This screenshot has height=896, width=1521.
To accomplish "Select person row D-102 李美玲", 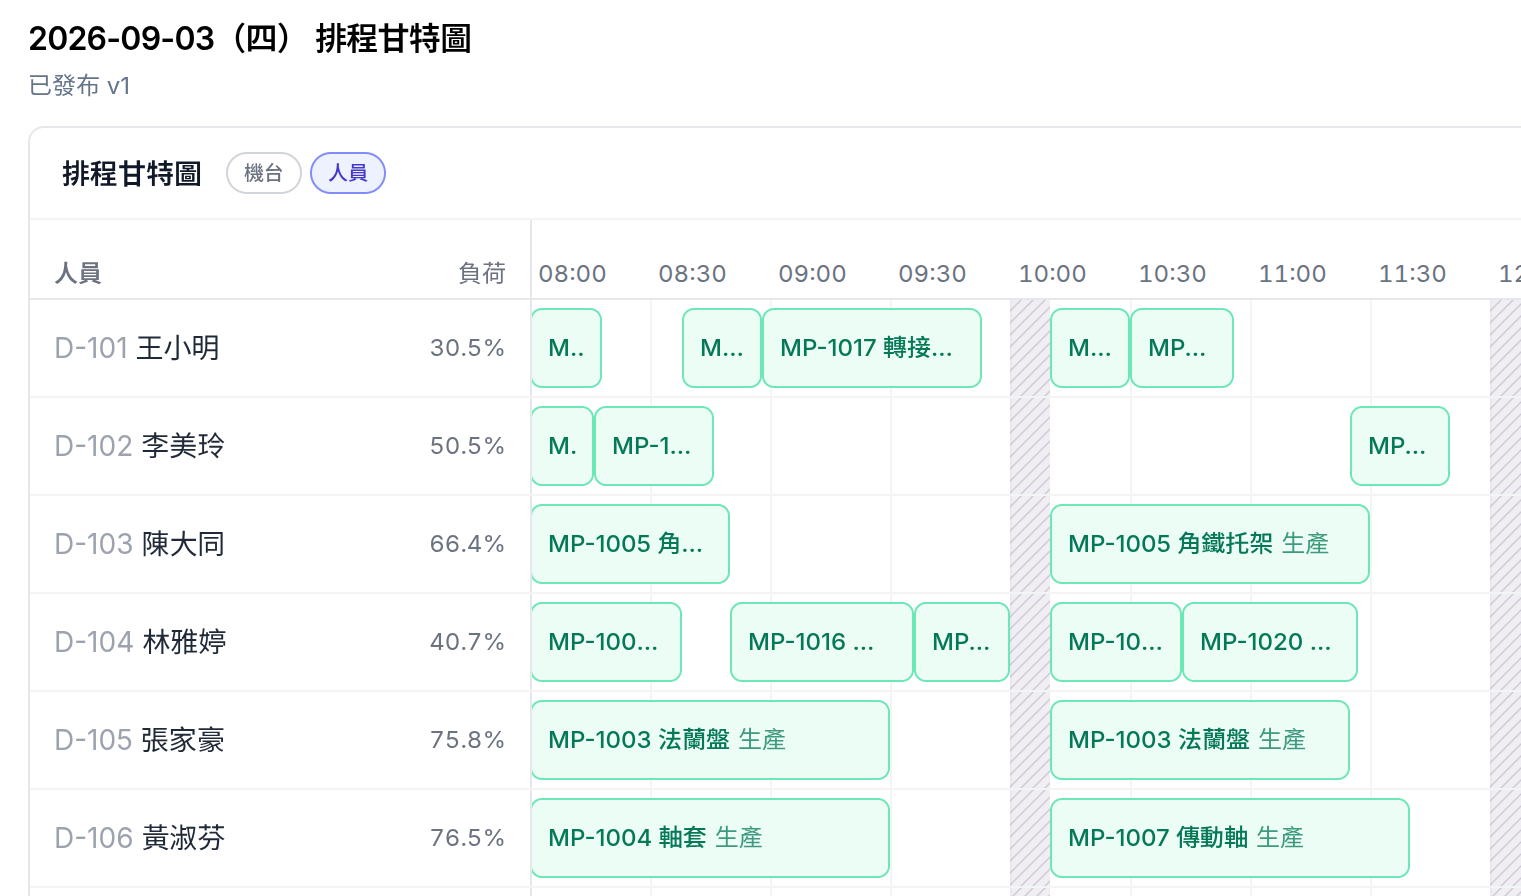I will (280, 446).
